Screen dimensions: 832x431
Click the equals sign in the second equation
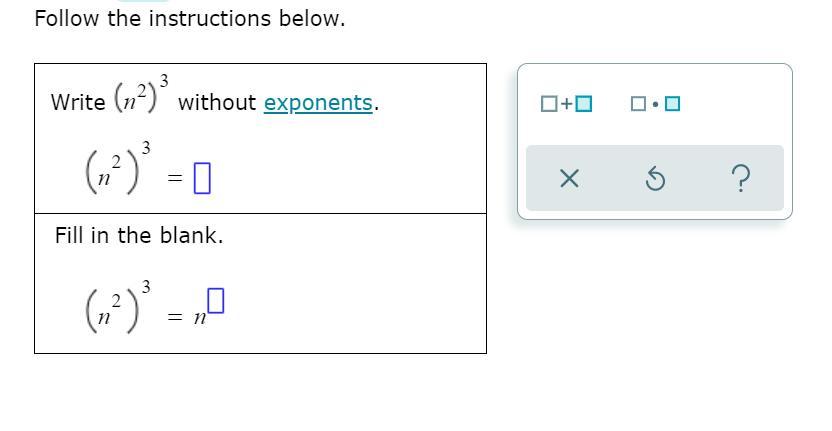point(174,318)
